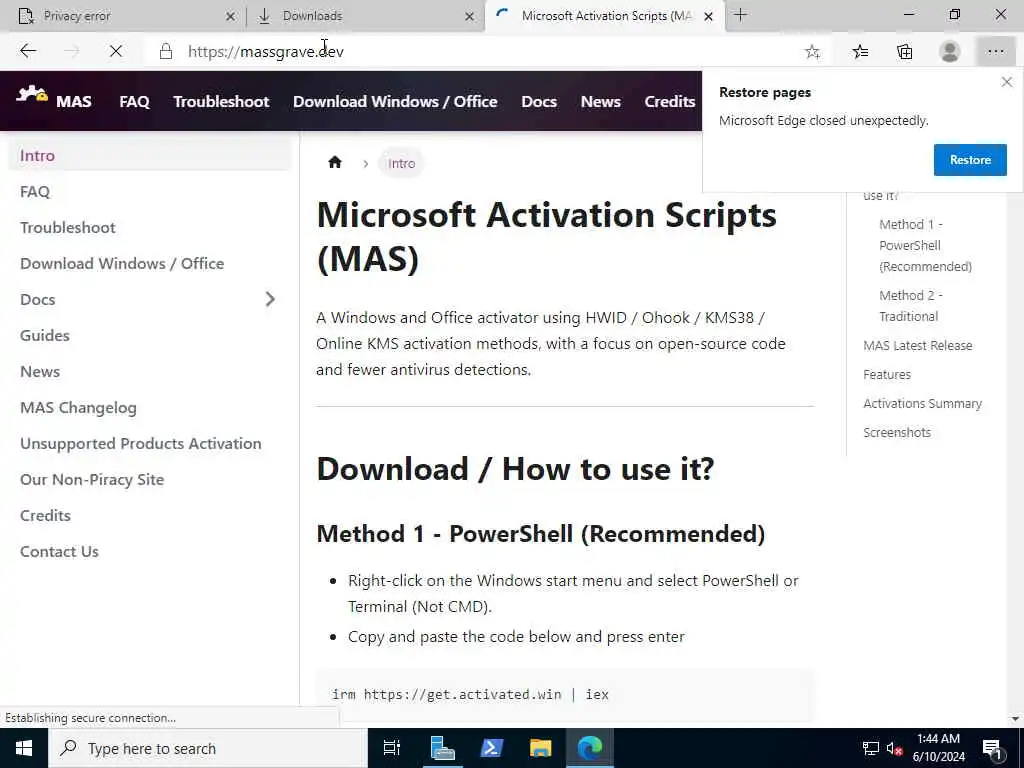Open FAQ in the sidebar

35,191
